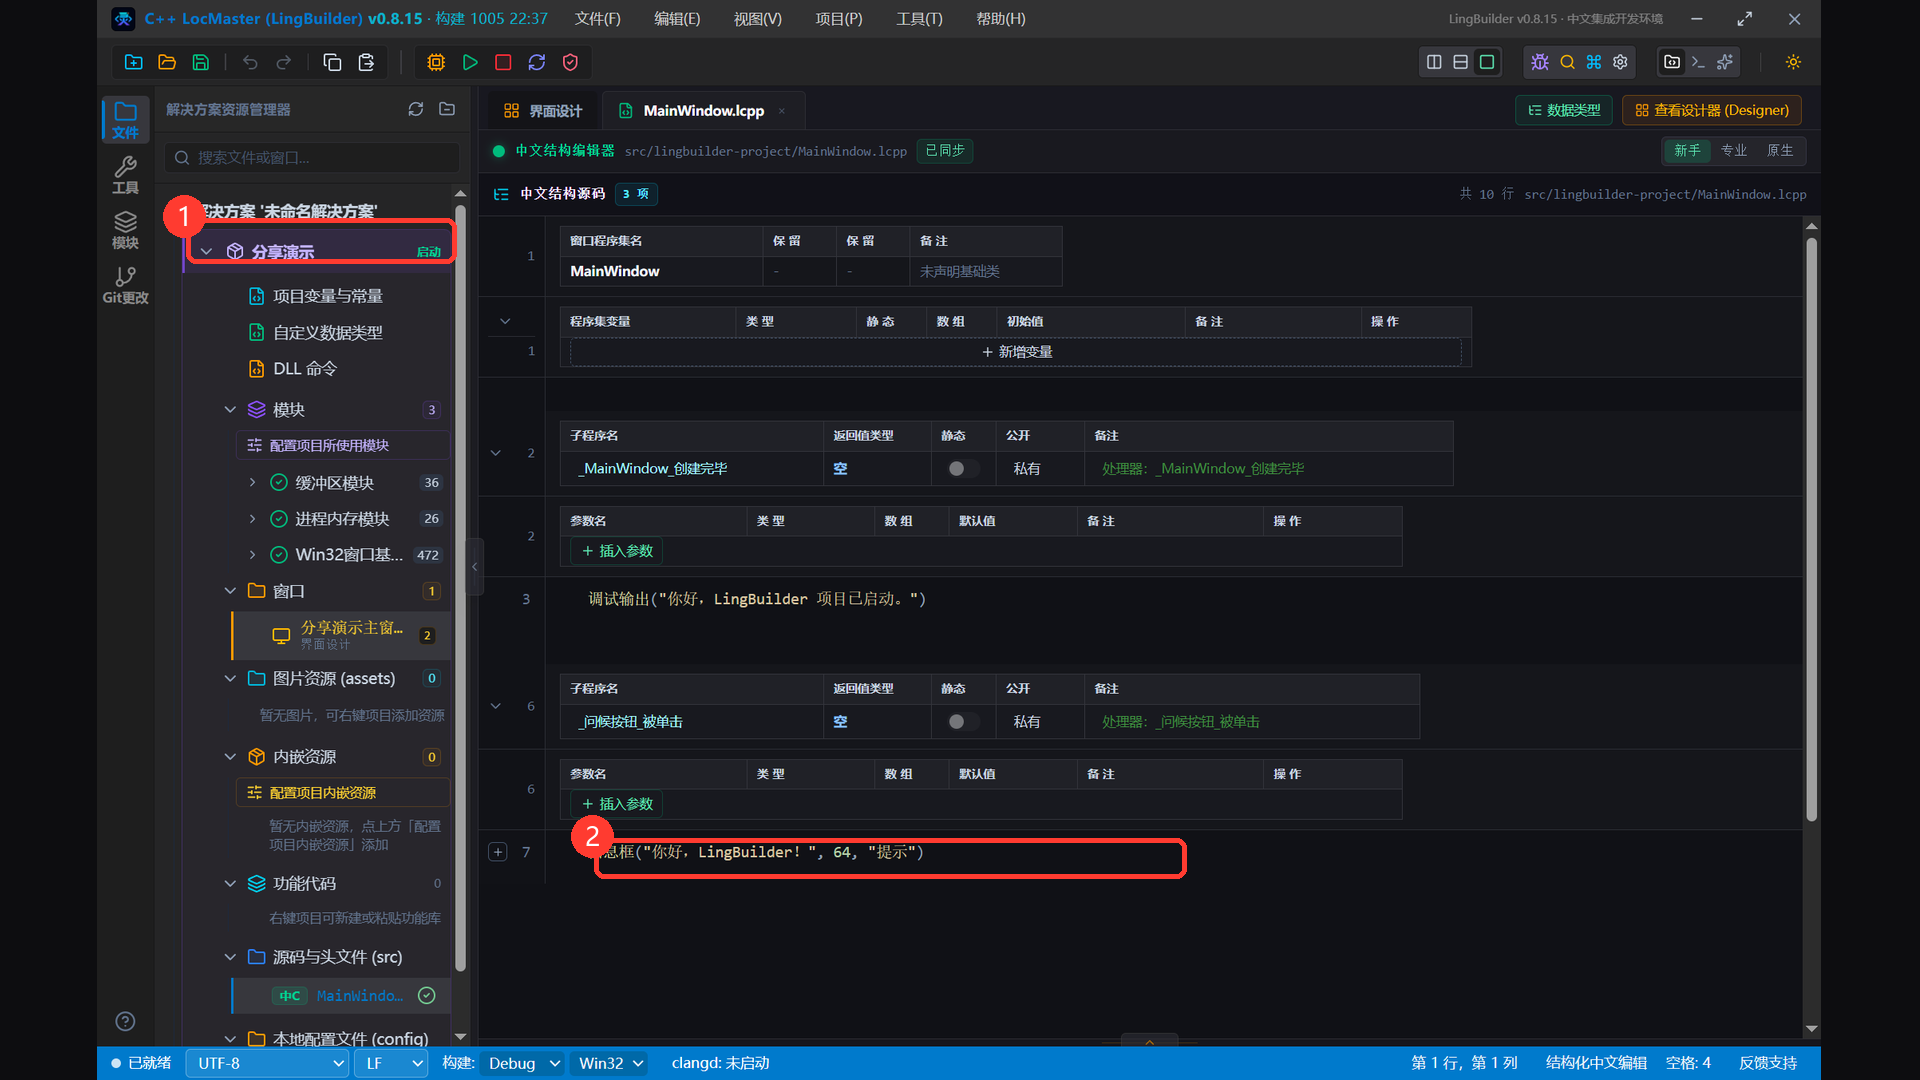The width and height of the screenshot is (1920, 1080).
Task: Click the red shield check icon
Action: point(570,62)
